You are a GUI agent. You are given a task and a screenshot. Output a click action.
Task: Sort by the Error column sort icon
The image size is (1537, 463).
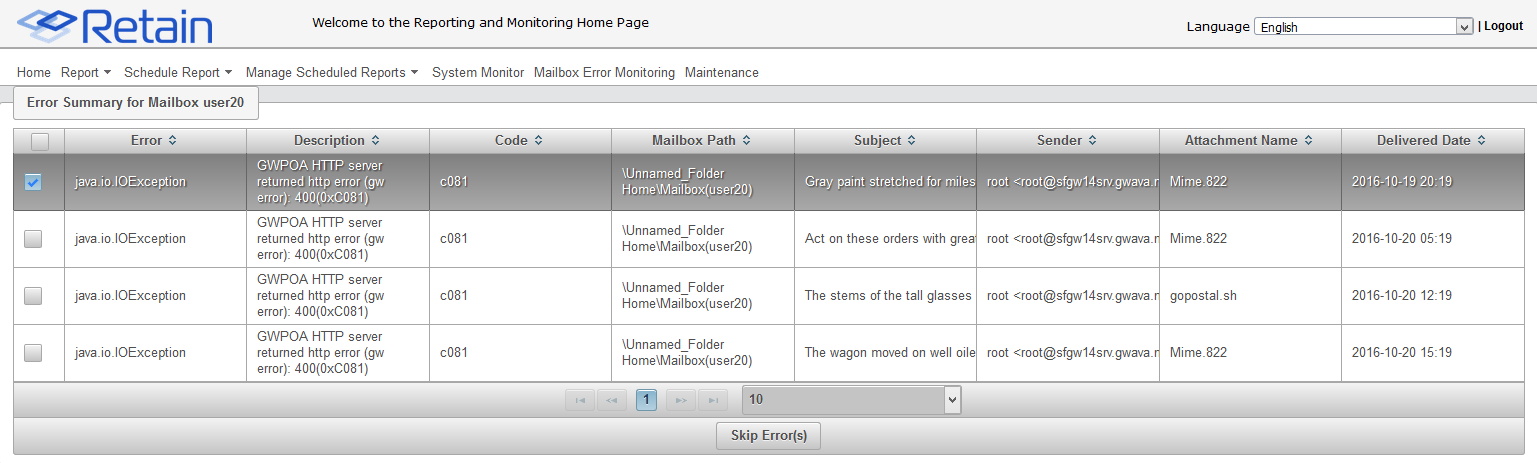[x=172, y=141]
